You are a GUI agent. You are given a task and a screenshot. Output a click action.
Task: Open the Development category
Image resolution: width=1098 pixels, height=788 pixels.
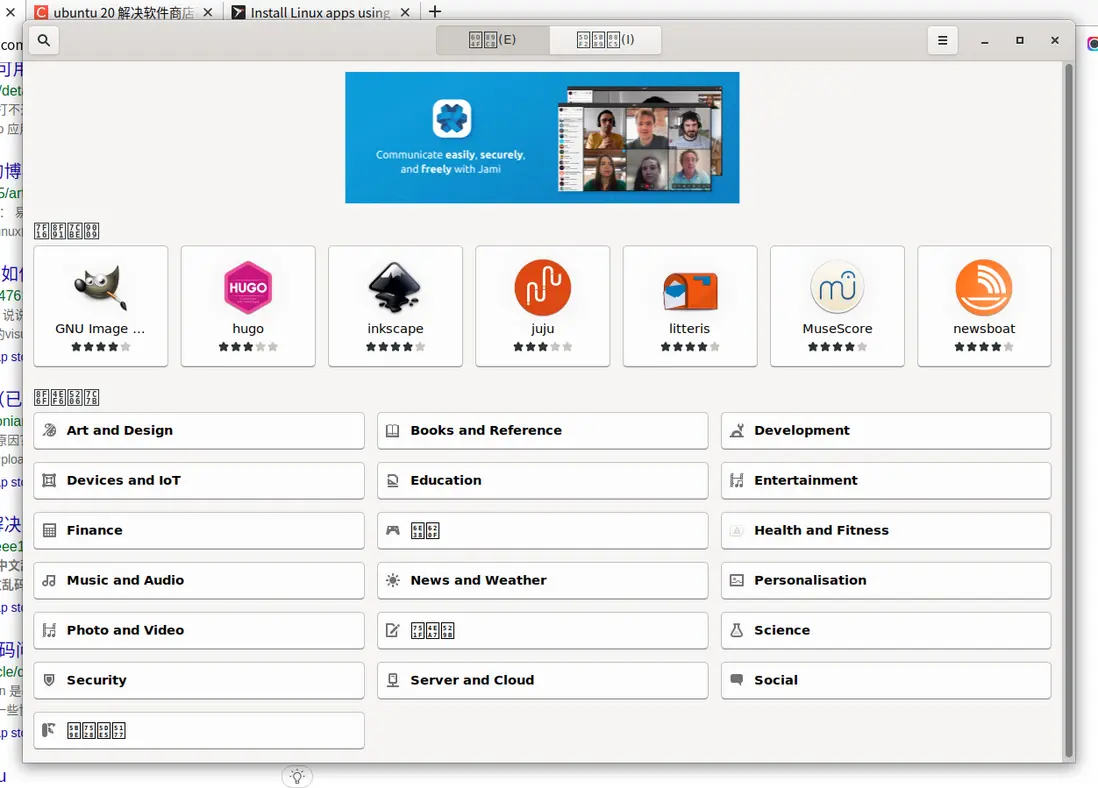pyautogui.click(x=886, y=431)
